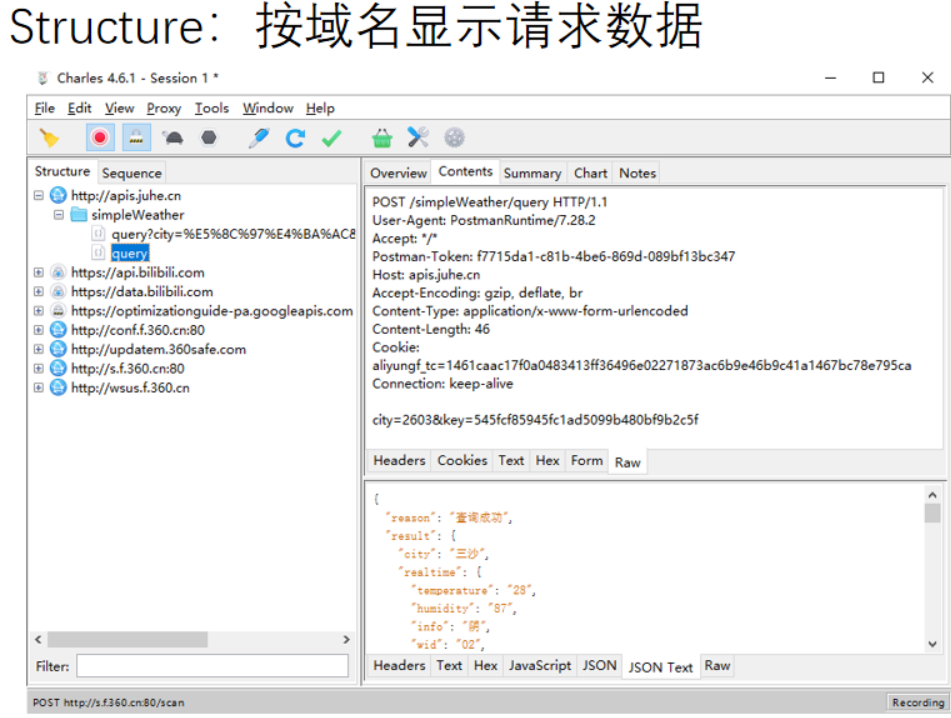Open the Help menu
Image resolution: width=951 pixels, height=718 pixels.
click(320, 108)
